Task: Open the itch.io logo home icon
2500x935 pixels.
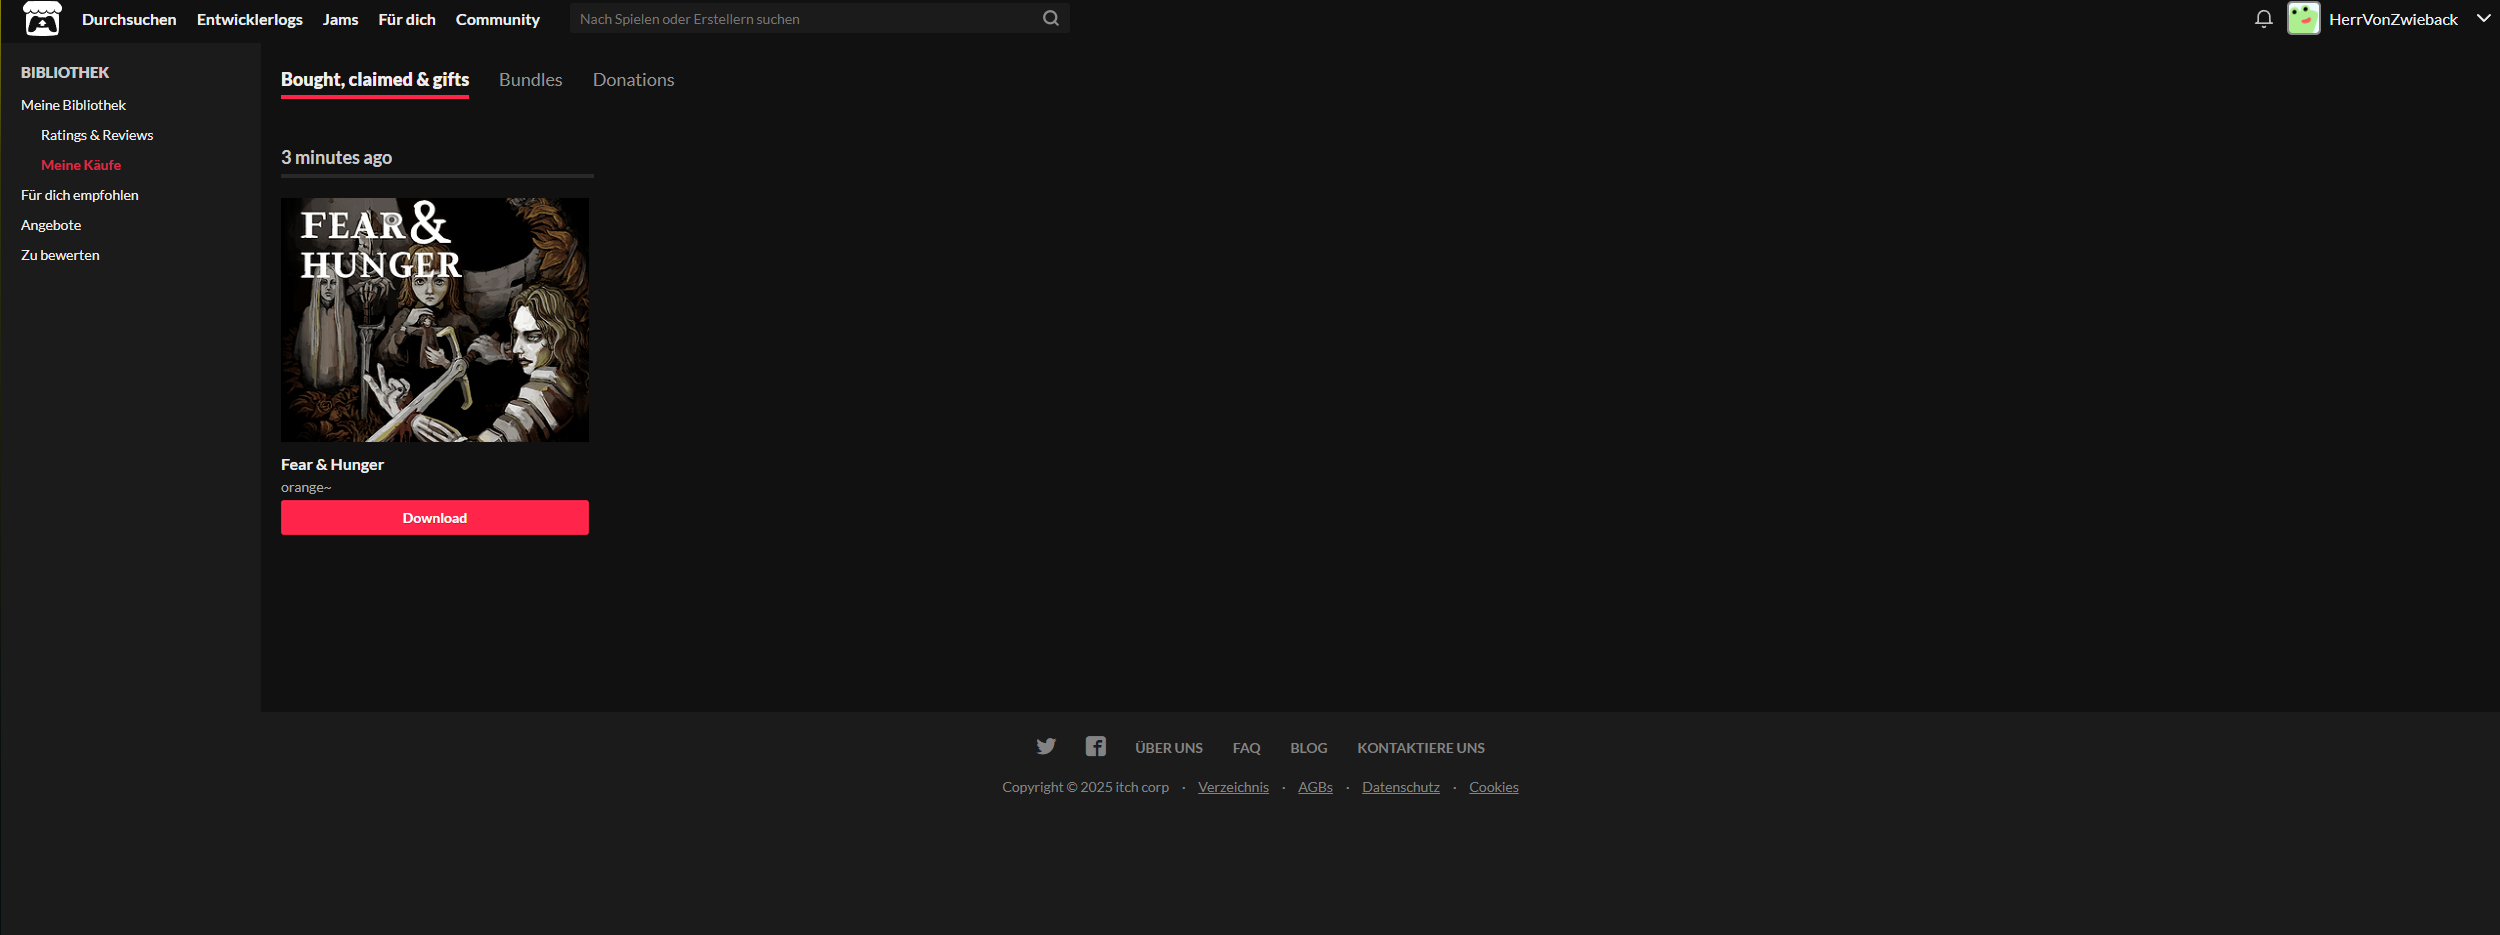Action: [42, 18]
